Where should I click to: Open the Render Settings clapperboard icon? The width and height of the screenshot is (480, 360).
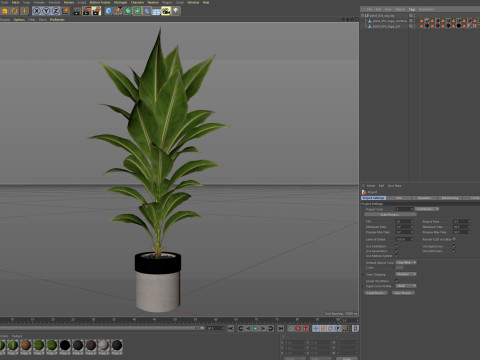pos(97,11)
